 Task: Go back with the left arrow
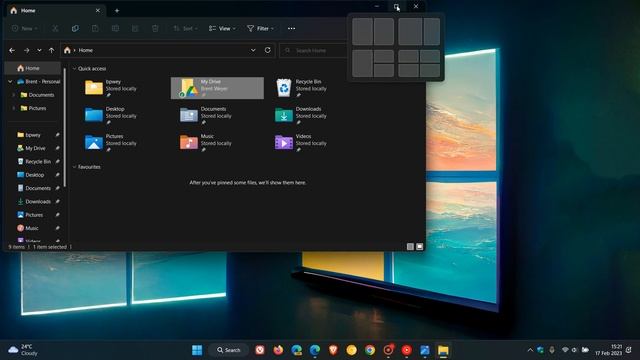click(12, 50)
